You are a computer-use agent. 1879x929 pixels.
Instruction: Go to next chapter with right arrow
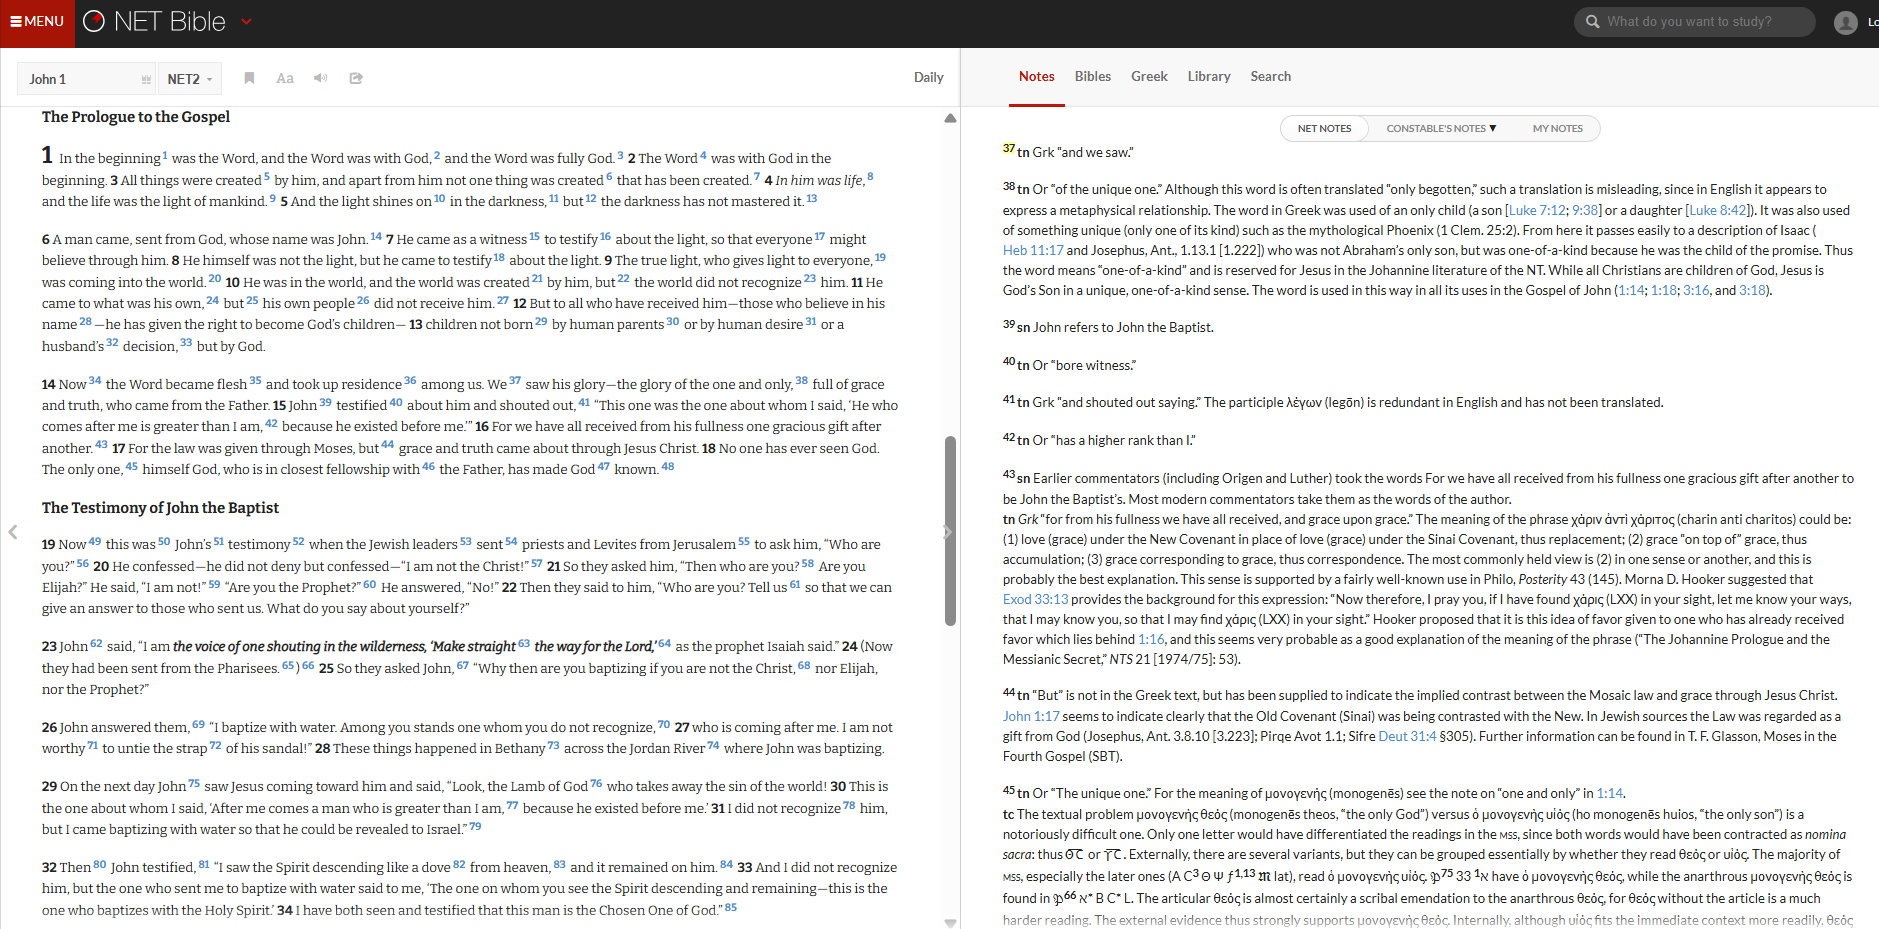pyautogui.click(x=947, y=532)
